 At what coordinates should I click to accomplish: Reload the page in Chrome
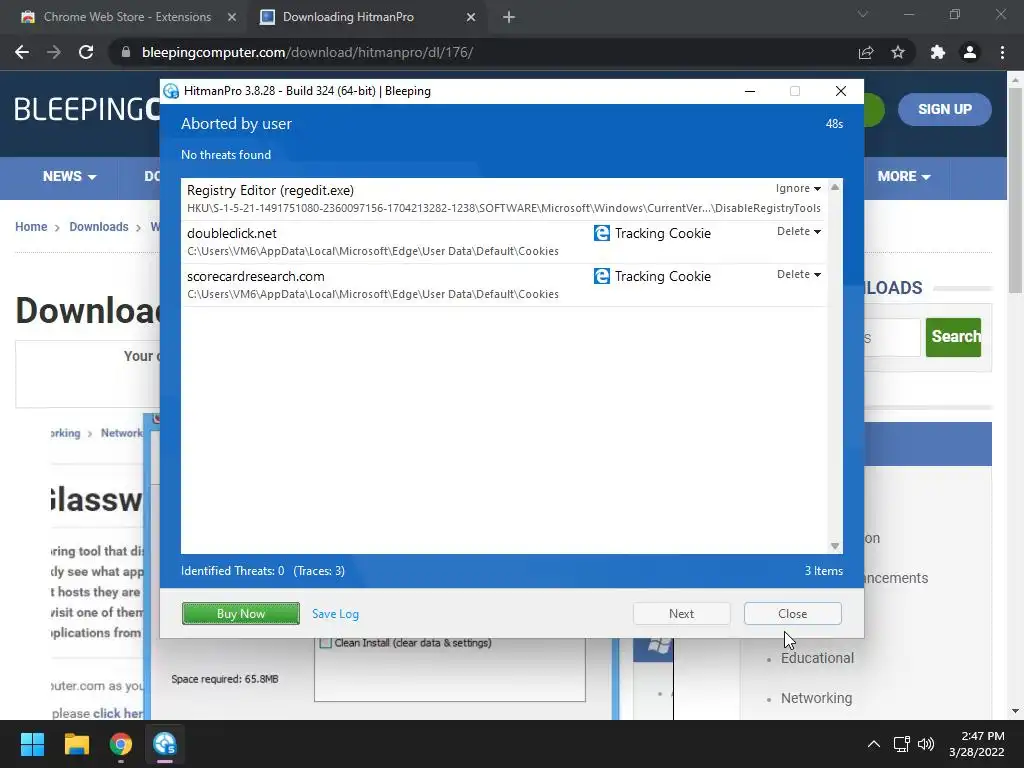click(x=86, y=52)
